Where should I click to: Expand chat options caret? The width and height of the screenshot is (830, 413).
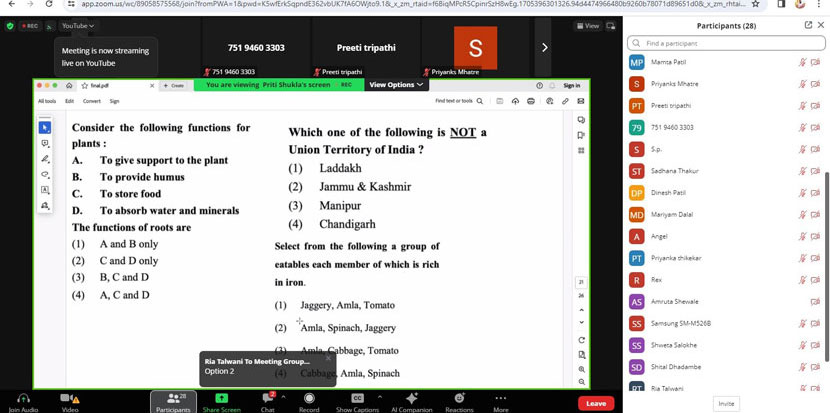point(283,396)
